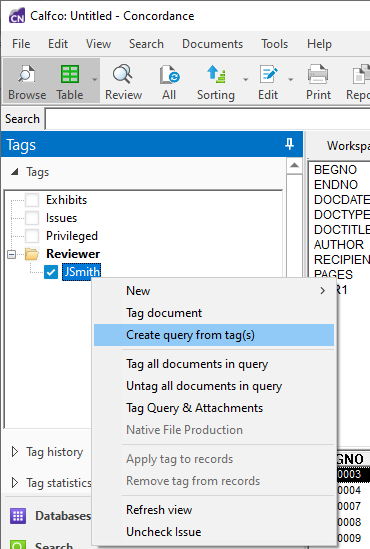Pin the Tags panel
This screenshot has height=549, width=370.
(x=289, y=144)
